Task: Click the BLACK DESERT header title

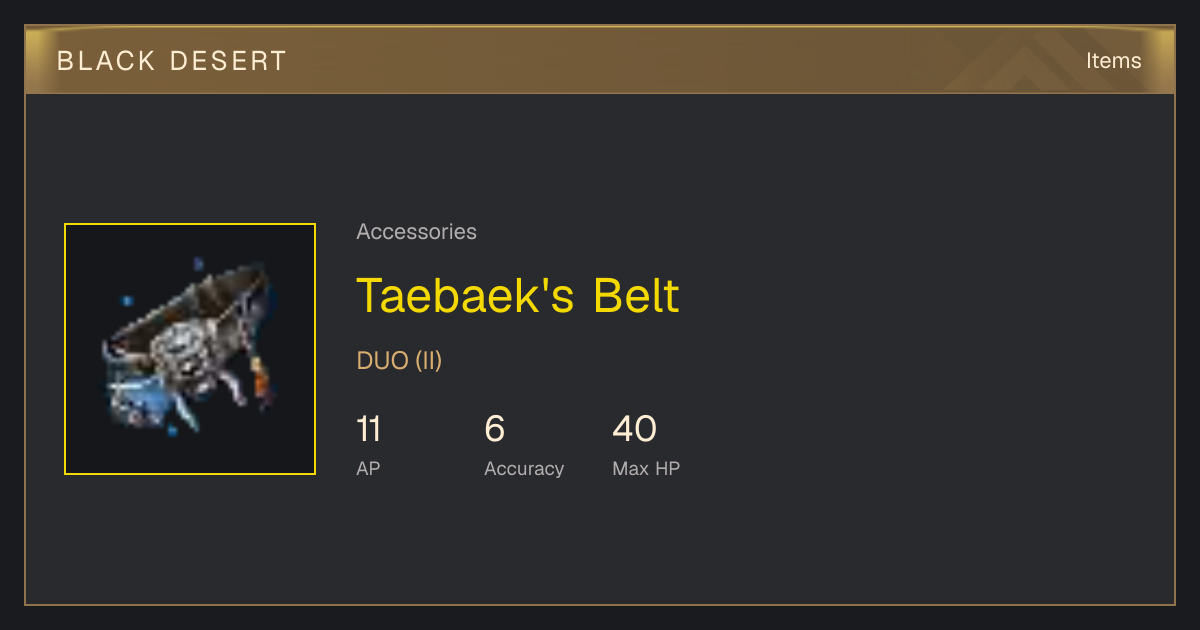Action: [x=172, y=61]
